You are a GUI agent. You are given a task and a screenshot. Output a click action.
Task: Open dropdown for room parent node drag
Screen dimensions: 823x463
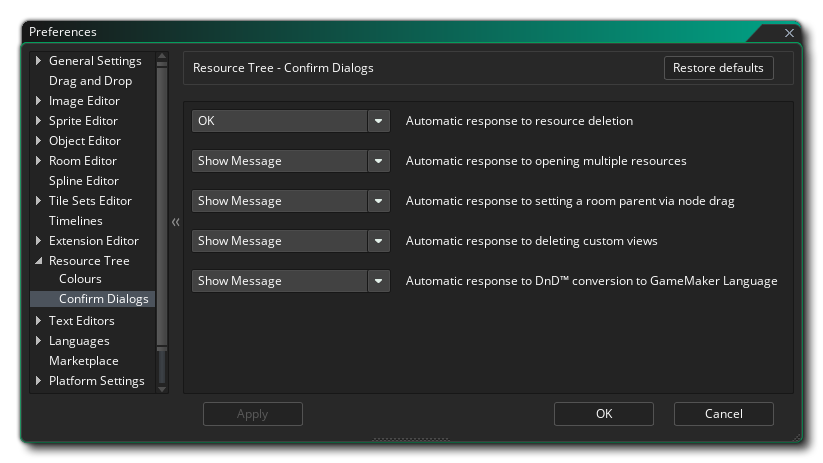pyautogui.click(x=379, y=201)
